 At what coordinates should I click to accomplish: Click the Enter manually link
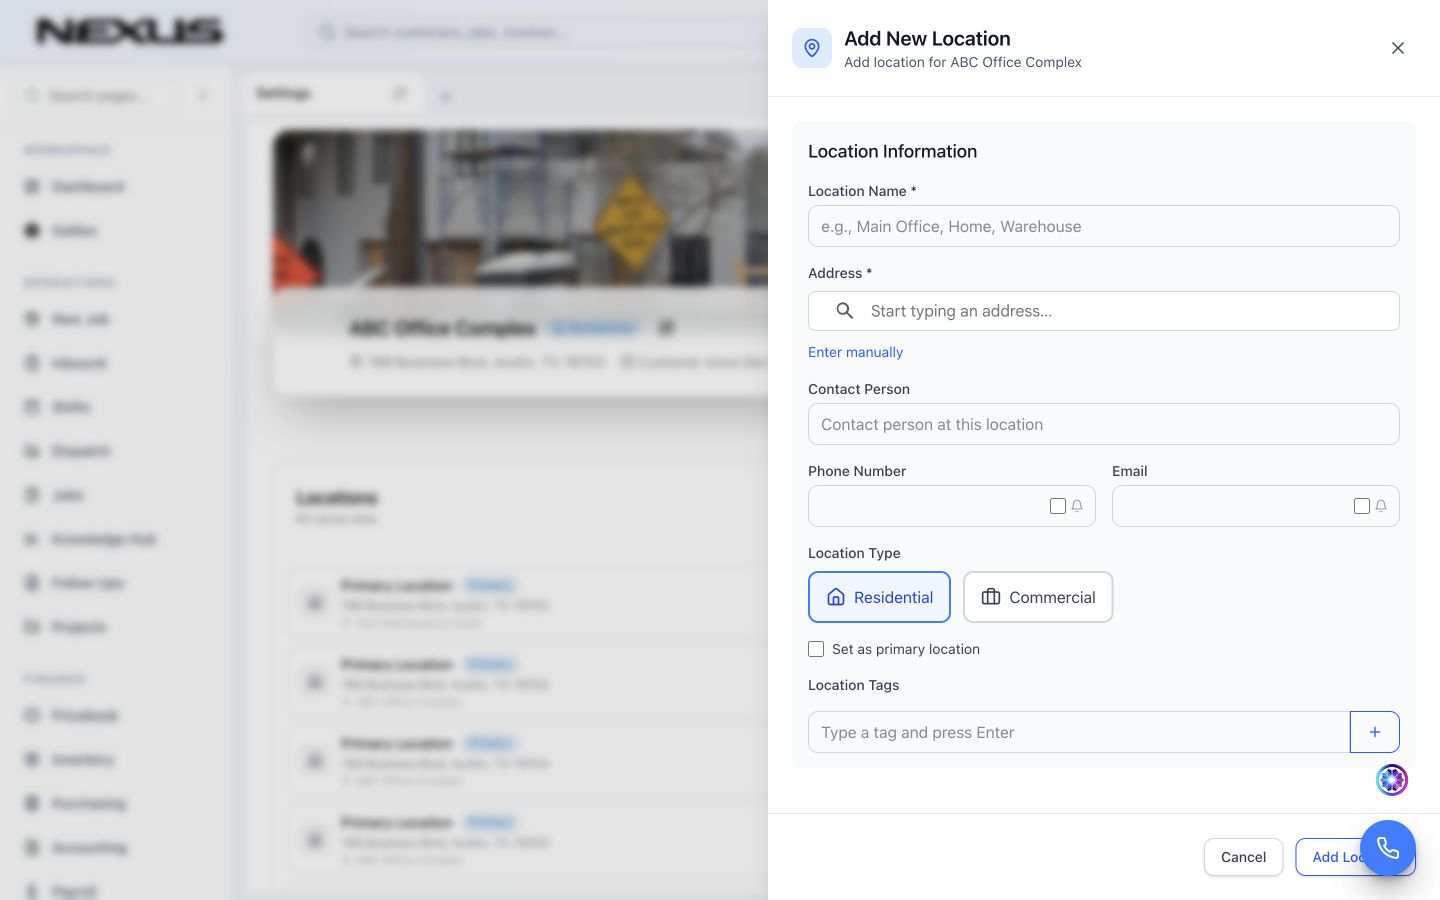point(855,352)
